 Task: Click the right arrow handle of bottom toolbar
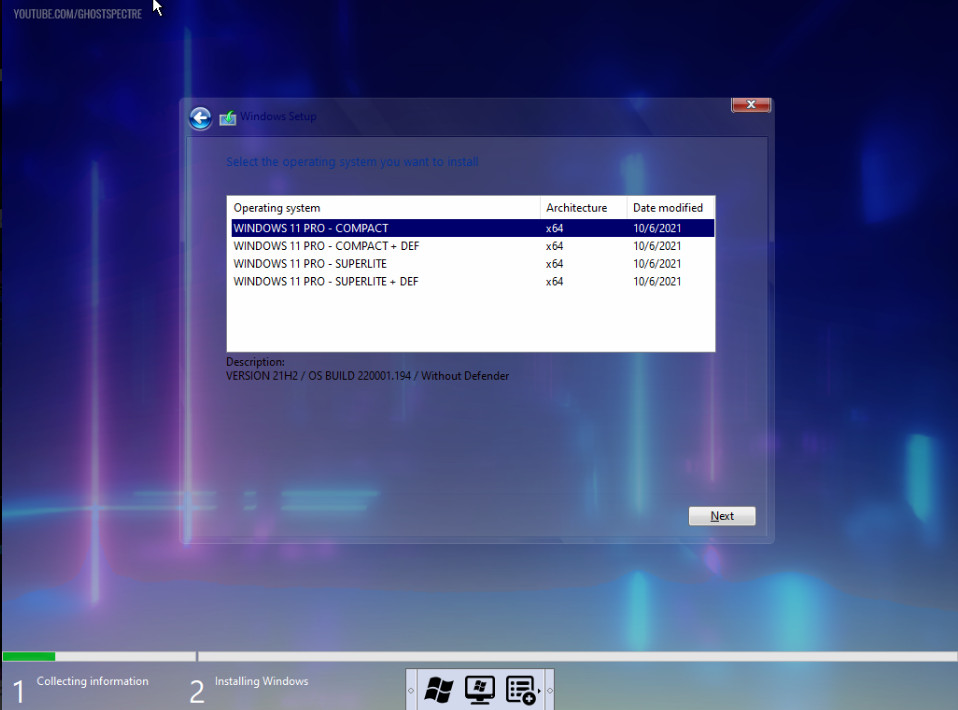pyautogui.click(x=550, y=690)
